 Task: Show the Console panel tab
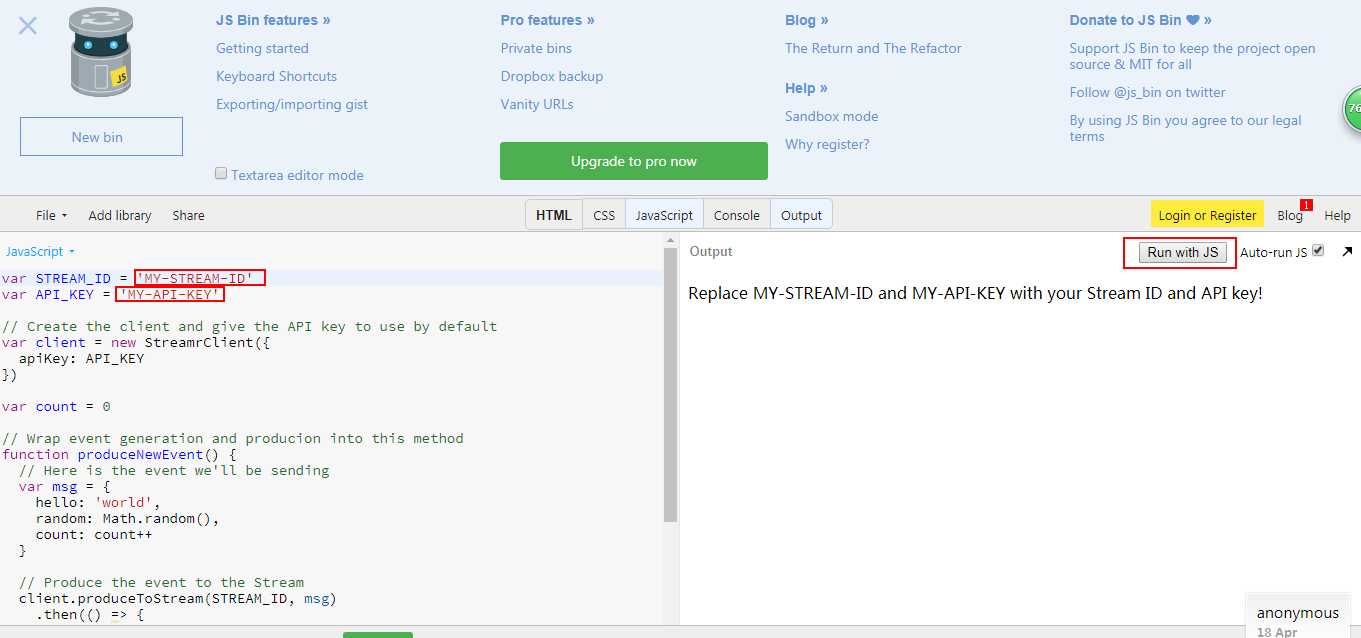click(737, 215)
